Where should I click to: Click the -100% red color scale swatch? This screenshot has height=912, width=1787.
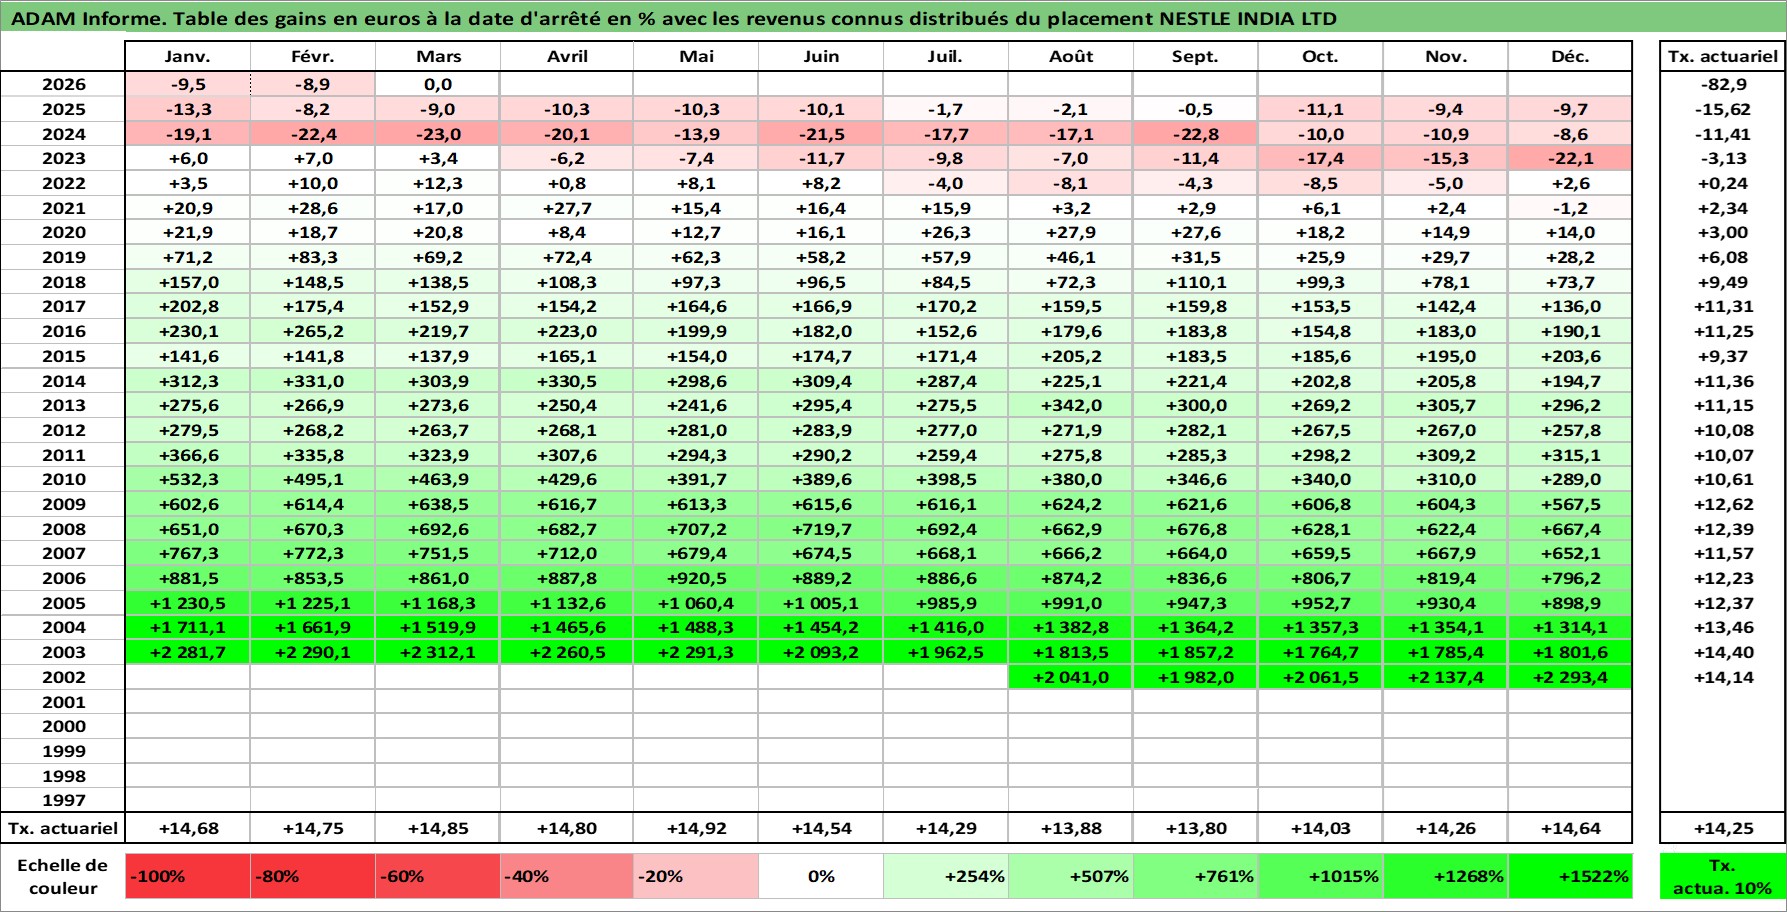point(188,876)
